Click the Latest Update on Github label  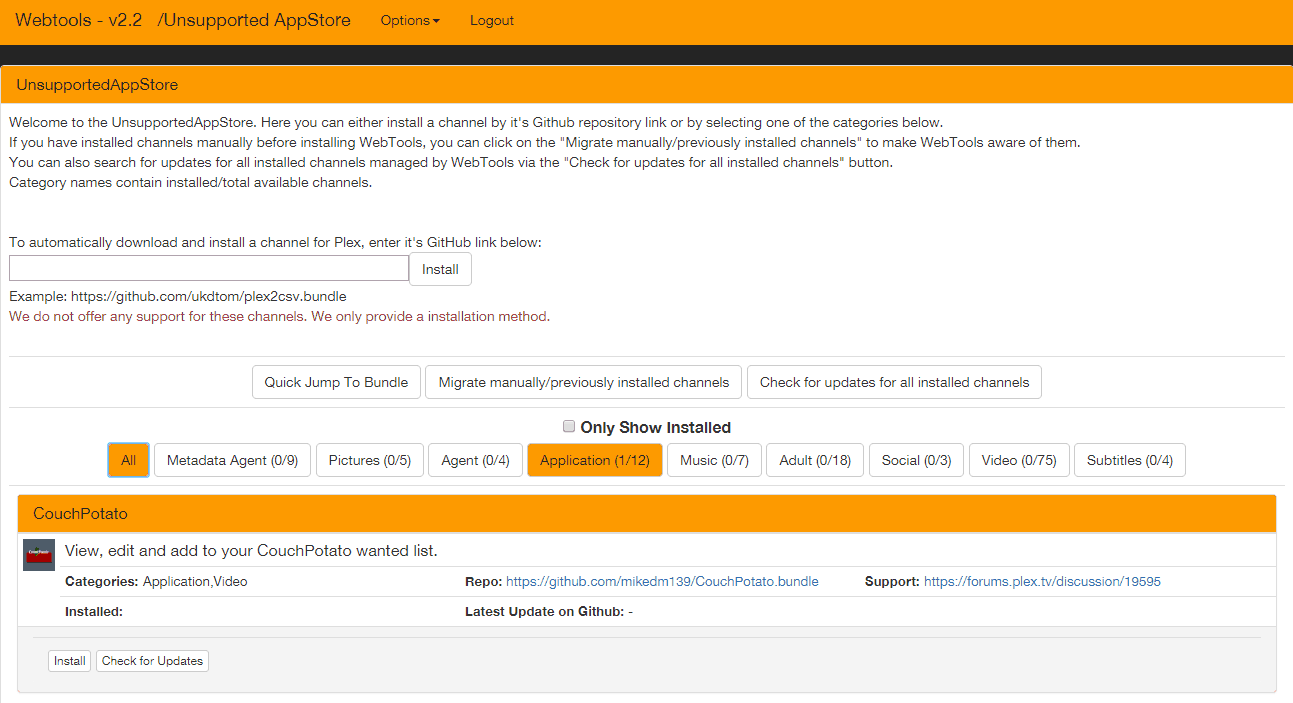click(544, 611)
